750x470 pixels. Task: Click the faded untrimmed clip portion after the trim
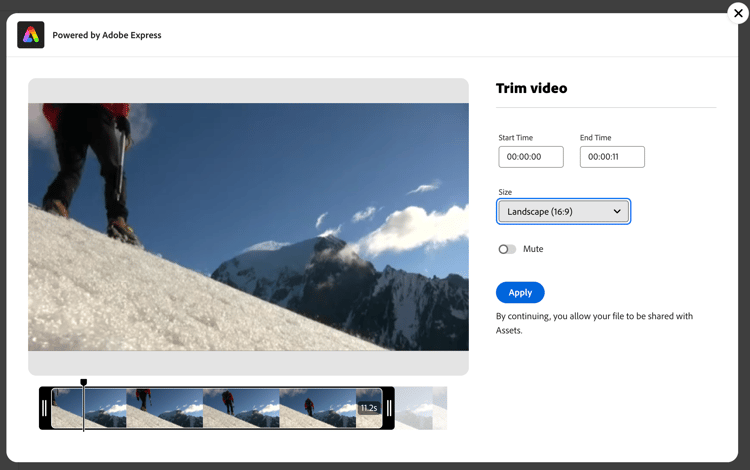[x=421, y=408]
